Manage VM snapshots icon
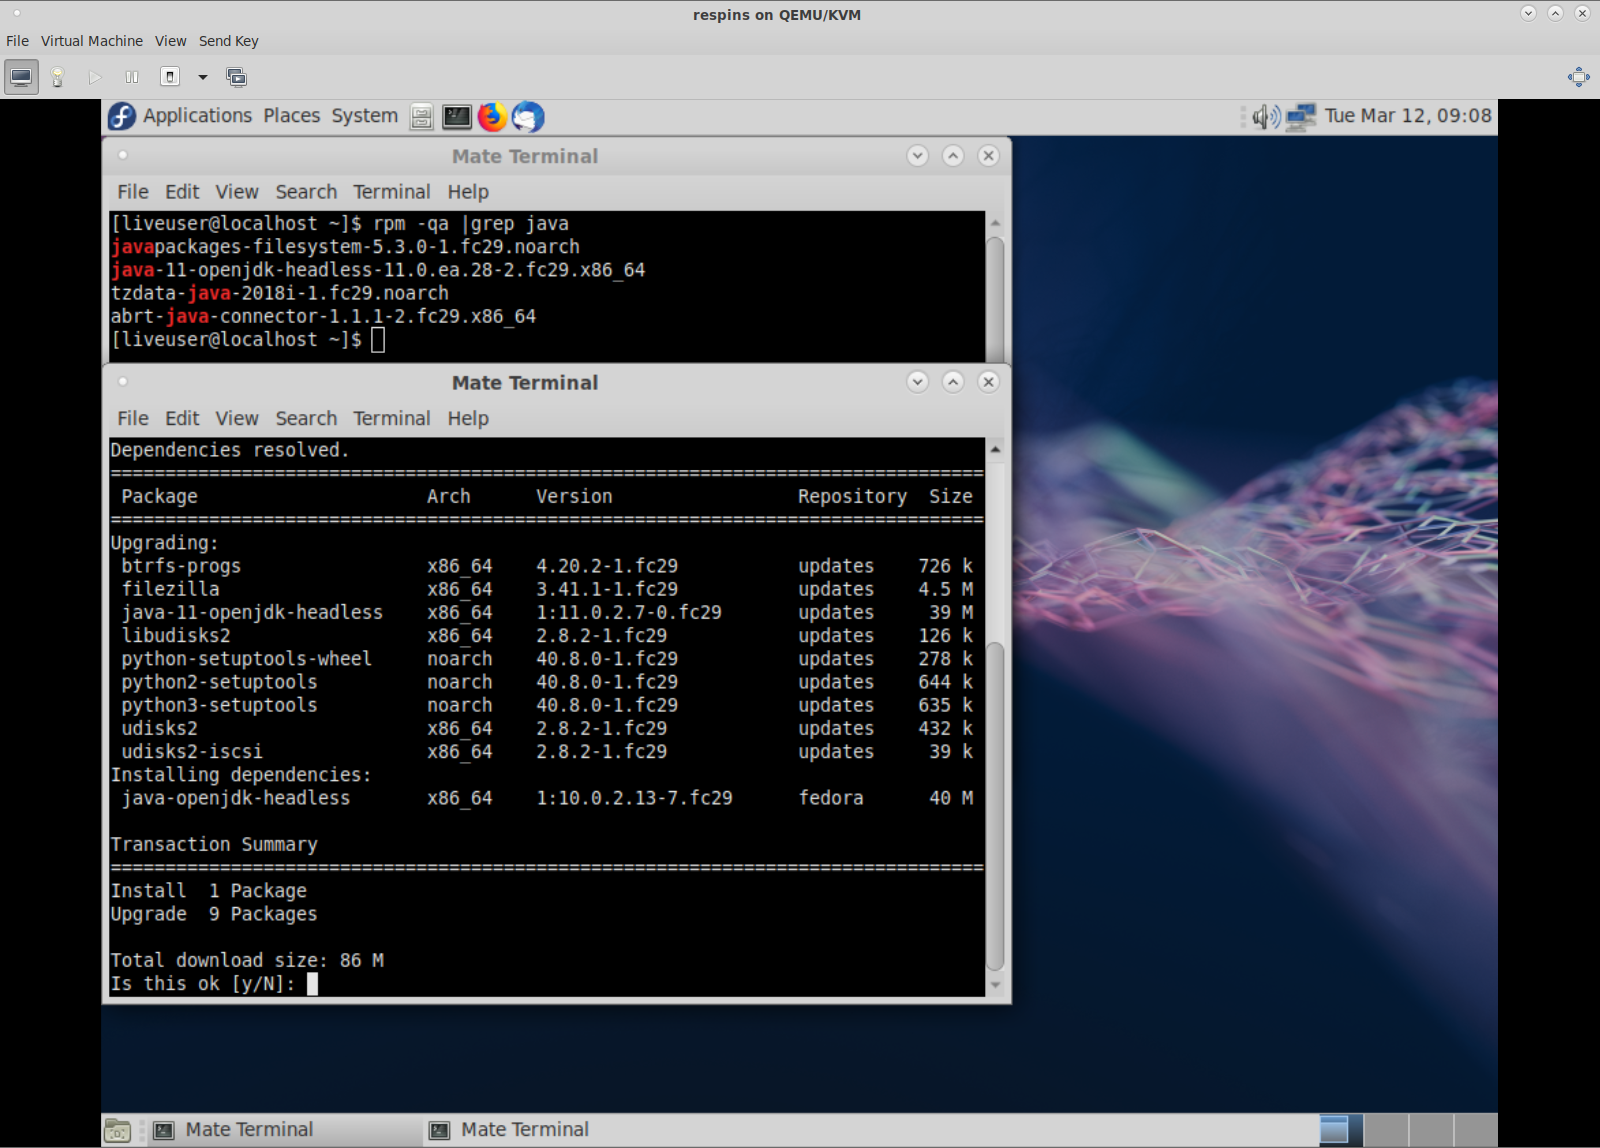The width and height of the screenshot is (1600, 1148). pos(236,77)
